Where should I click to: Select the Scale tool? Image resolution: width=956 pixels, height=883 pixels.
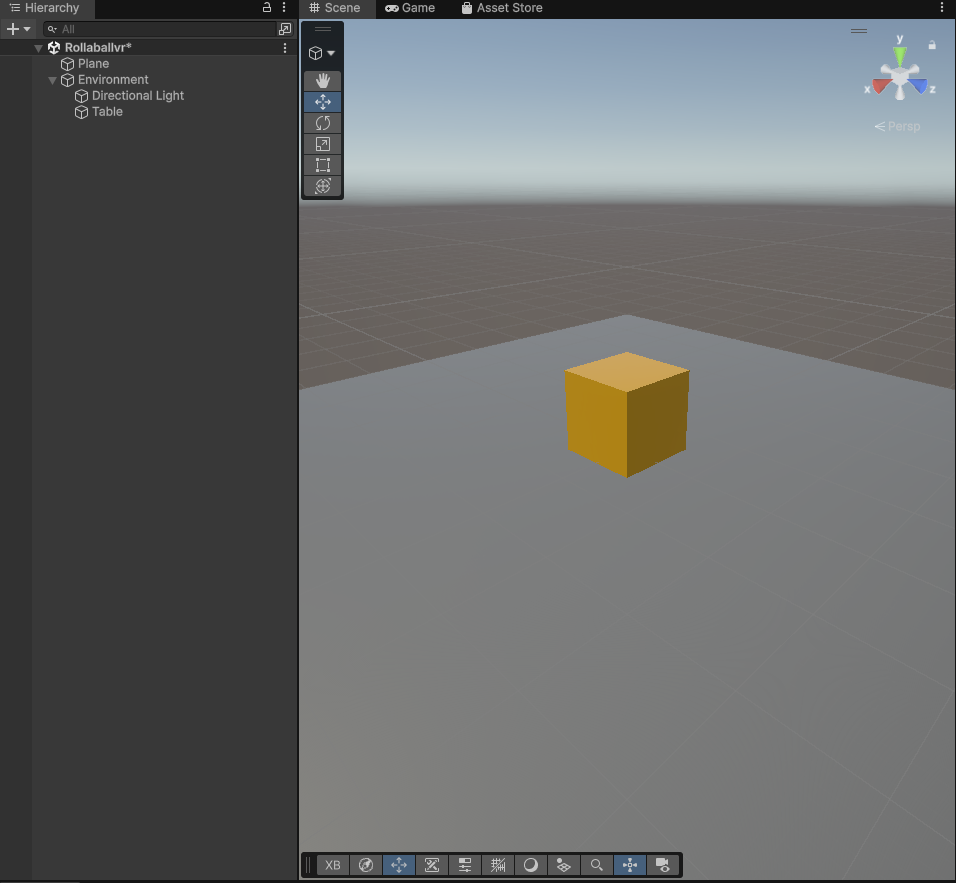(323, 144)
